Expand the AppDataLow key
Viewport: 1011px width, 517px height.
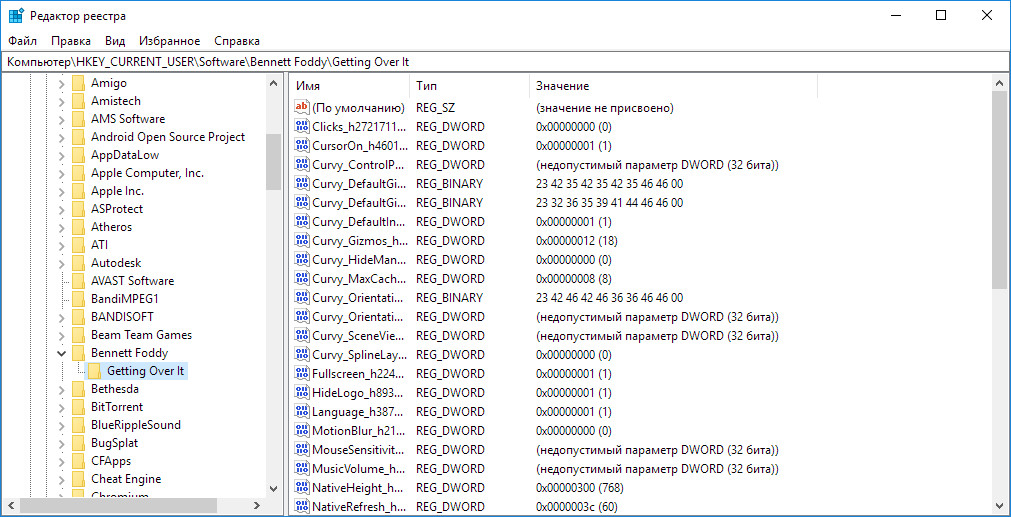pos(62,155)
